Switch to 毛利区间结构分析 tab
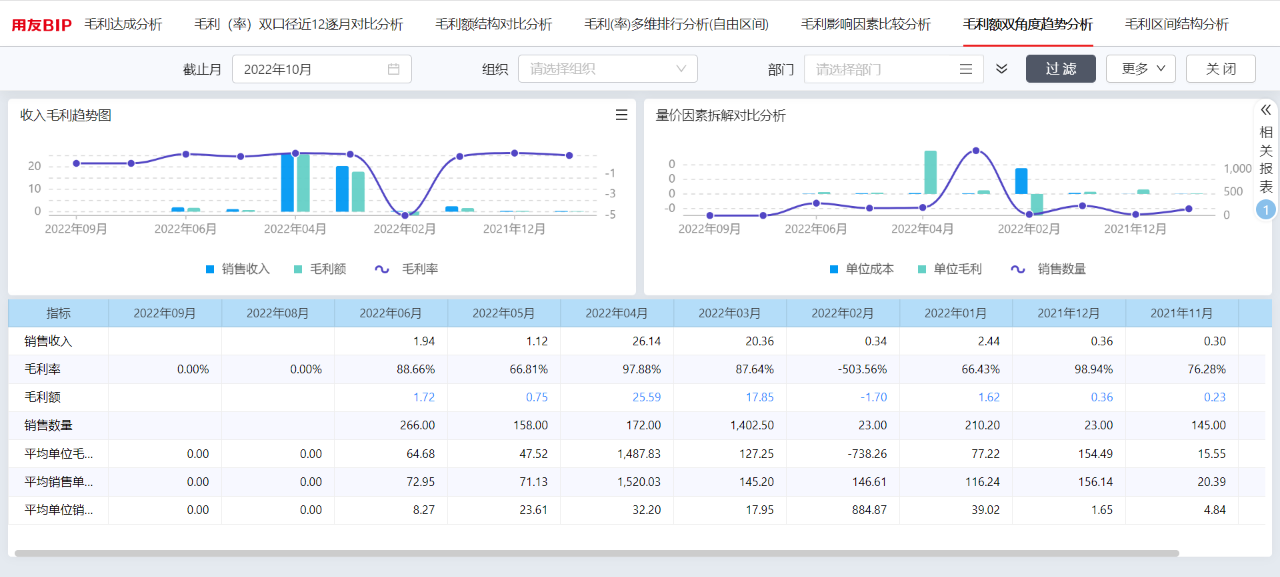The width and height of the screenshot is (1280, 577). click(1177, 24)
